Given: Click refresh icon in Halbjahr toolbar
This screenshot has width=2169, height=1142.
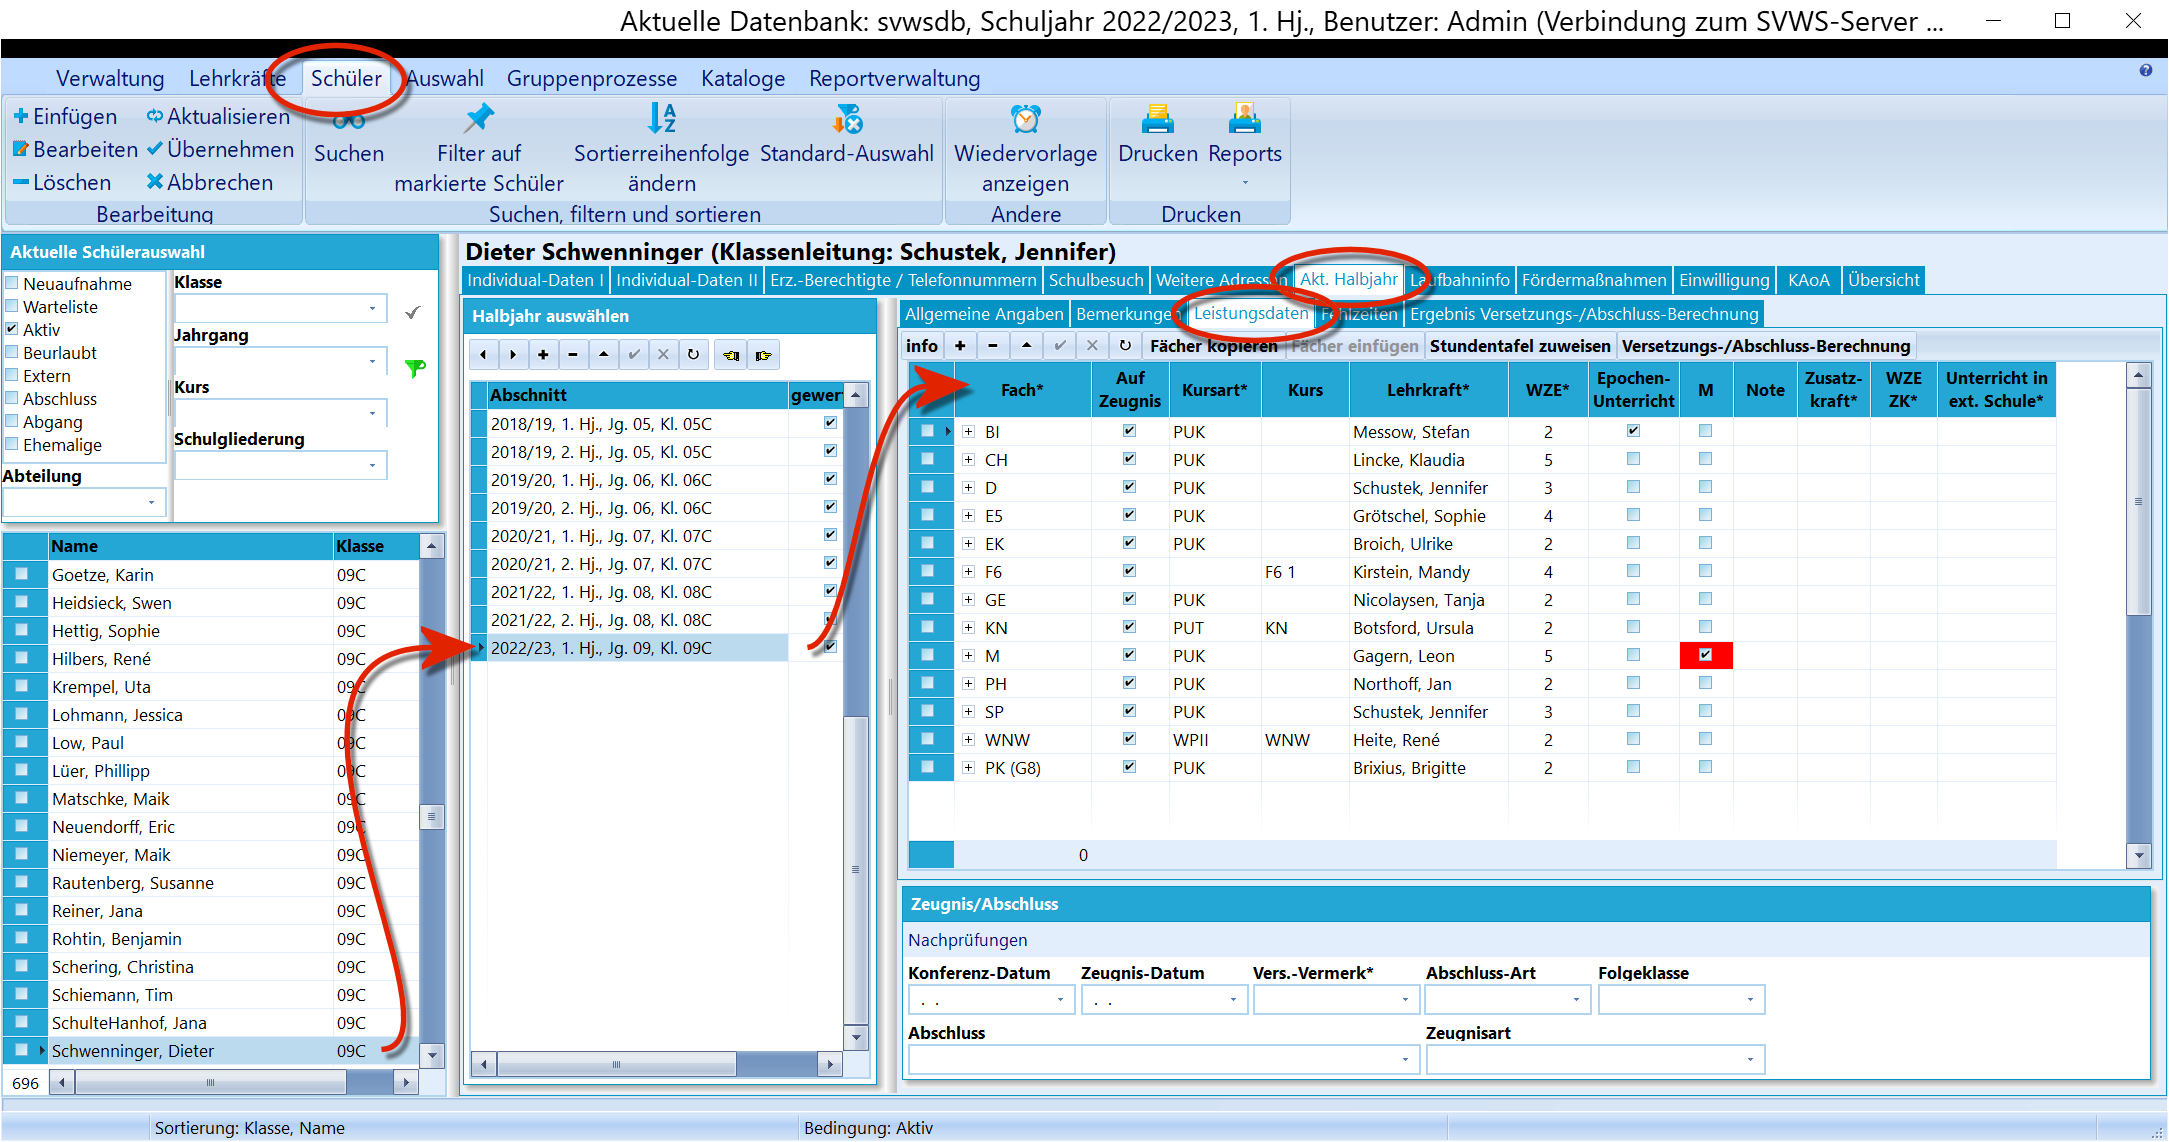Looking at the screenshot, I should point(693,355).
